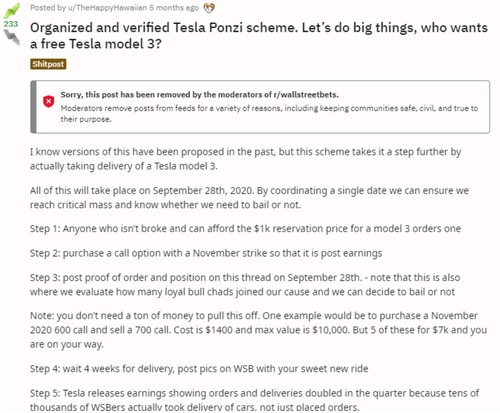500x413 pixels.
Task: Click the award icon beside the timestamp
Action: coord(209,8)
